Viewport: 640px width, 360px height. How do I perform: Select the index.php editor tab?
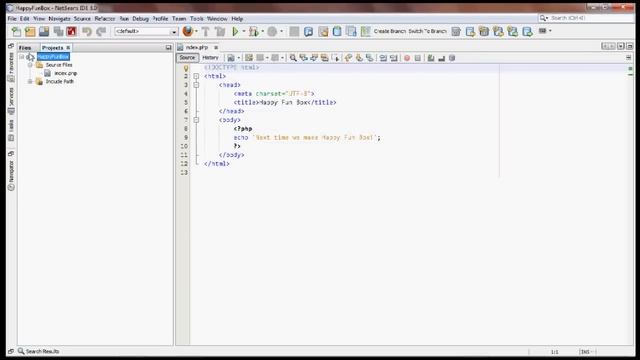click(x=197, y=47)
